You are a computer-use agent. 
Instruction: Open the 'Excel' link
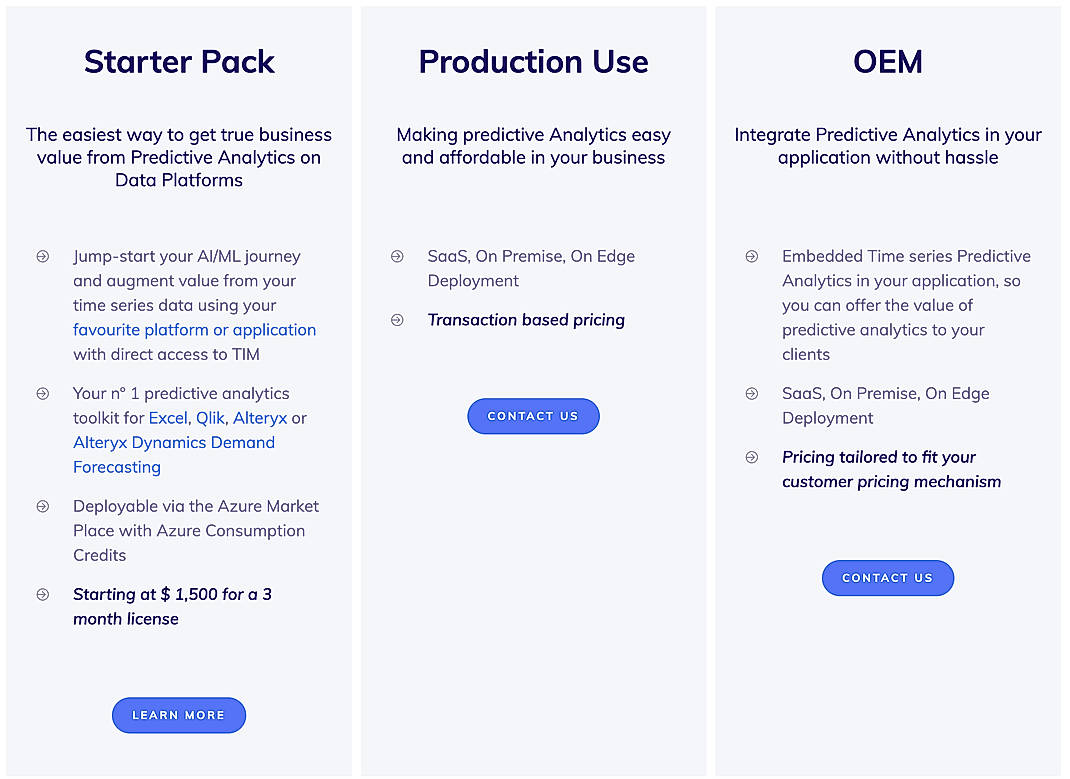click(168, 418)
